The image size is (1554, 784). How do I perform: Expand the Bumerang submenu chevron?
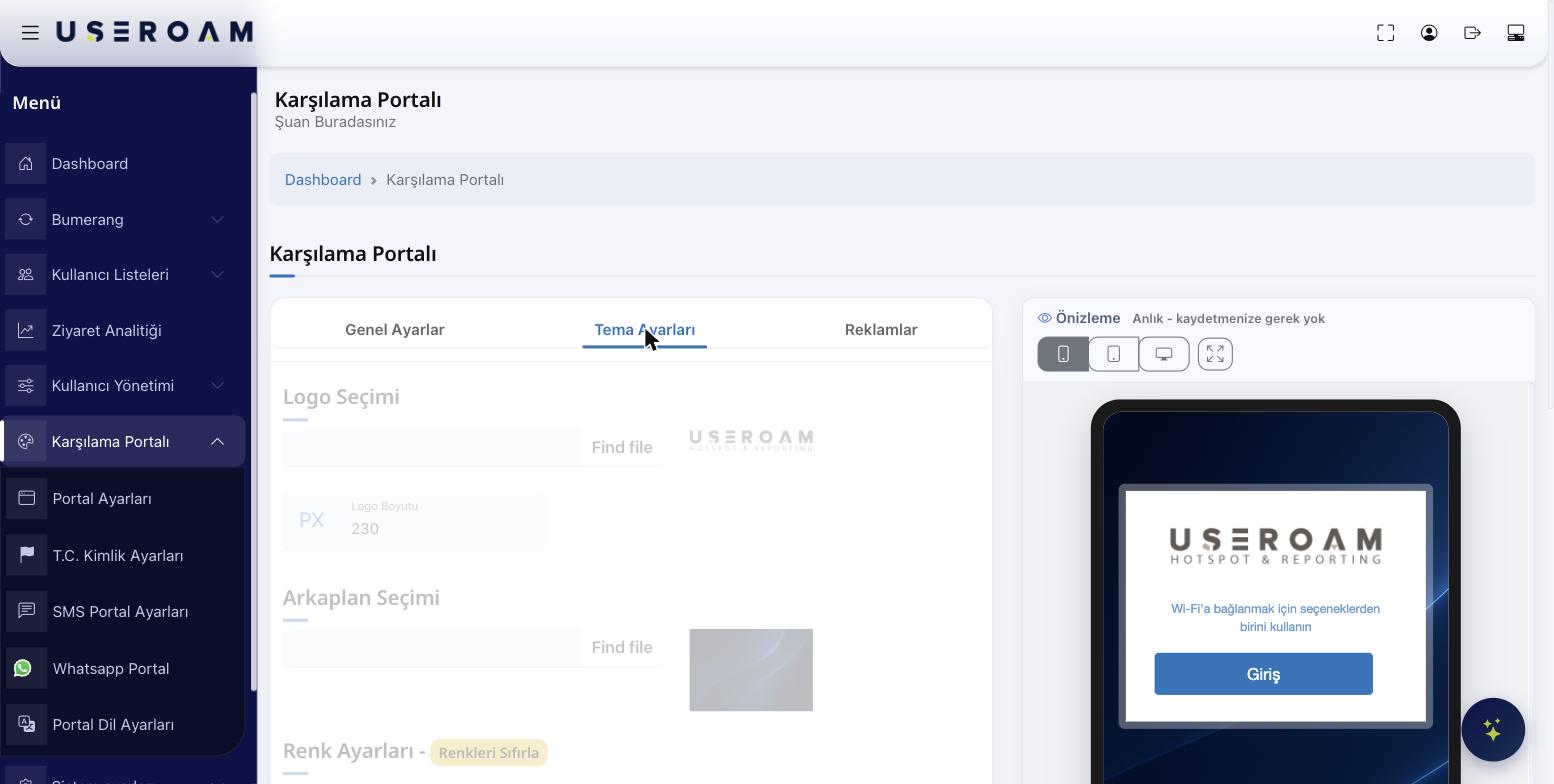(217, 220)
